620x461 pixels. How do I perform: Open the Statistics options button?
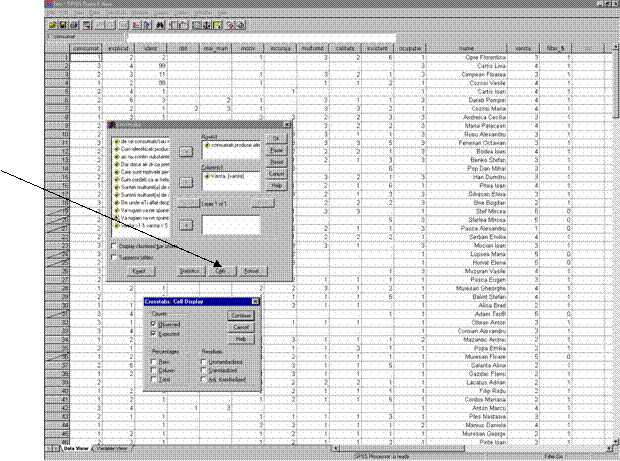pyautogui.click(x=192, y=271)
